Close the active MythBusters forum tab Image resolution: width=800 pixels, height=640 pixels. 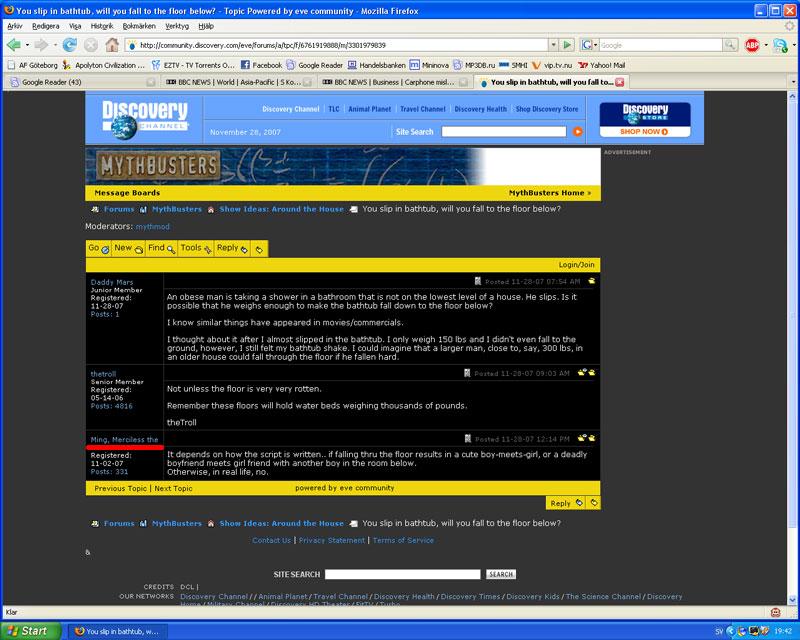620,82
